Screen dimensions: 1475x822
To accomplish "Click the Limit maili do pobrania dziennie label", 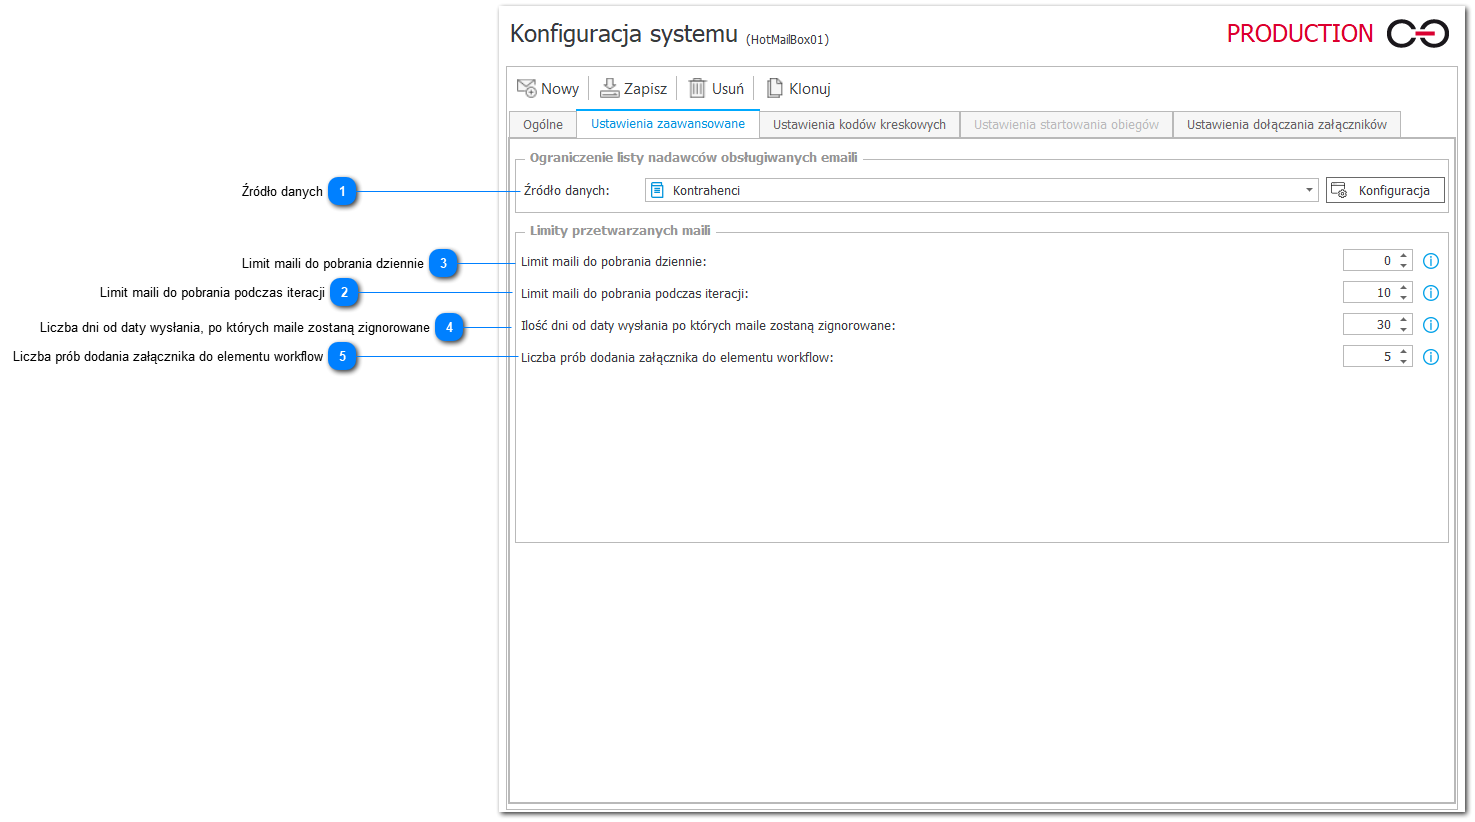I will point(614,262).
